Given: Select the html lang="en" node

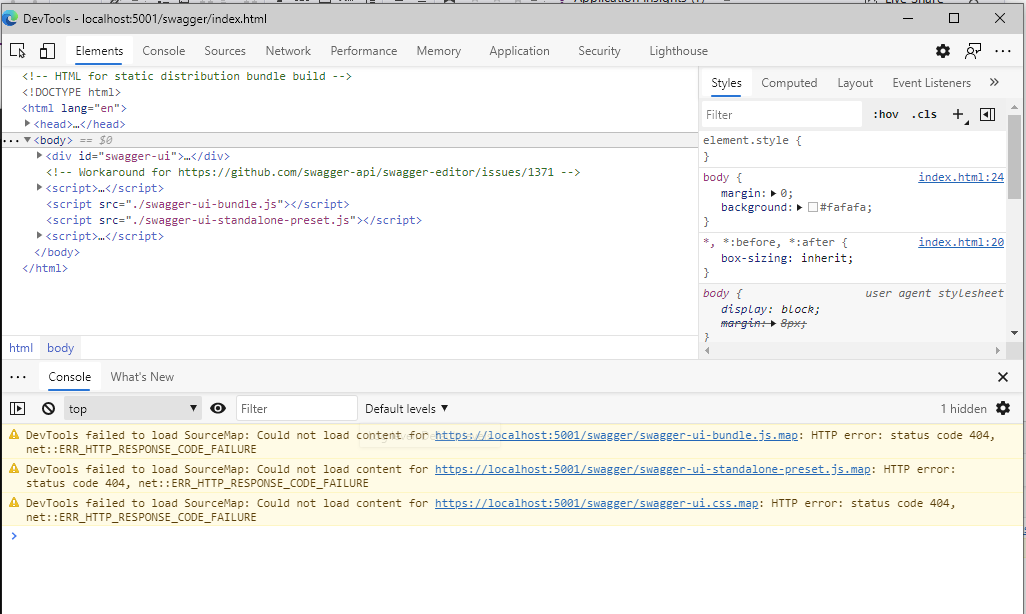Looking at the screenshot, I should click(x=74, y=108).
